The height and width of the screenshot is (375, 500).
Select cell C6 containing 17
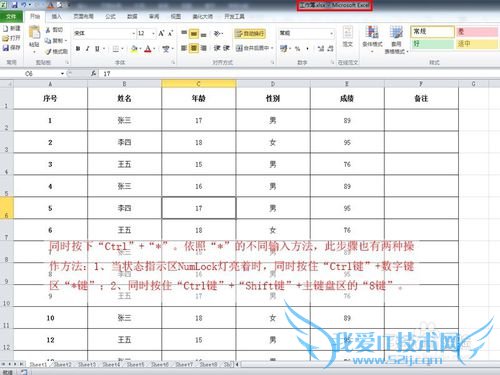199,208
